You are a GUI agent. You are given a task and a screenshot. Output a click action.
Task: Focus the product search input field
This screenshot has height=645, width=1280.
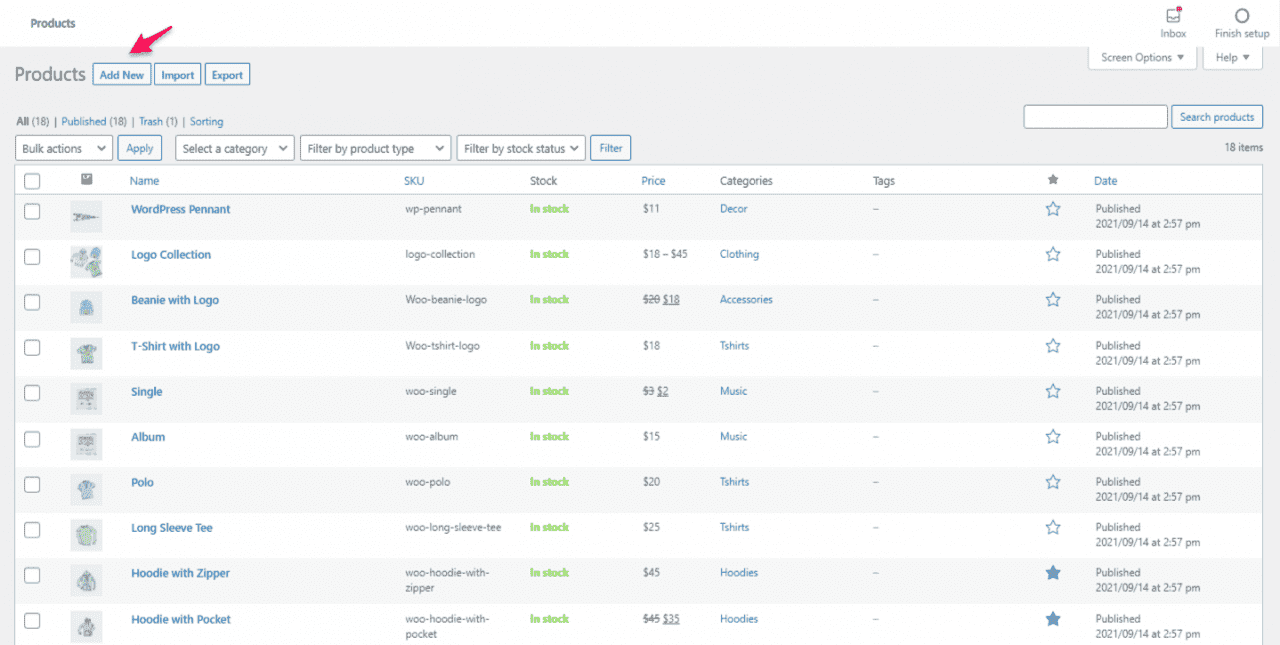(x=1096, y=117)
